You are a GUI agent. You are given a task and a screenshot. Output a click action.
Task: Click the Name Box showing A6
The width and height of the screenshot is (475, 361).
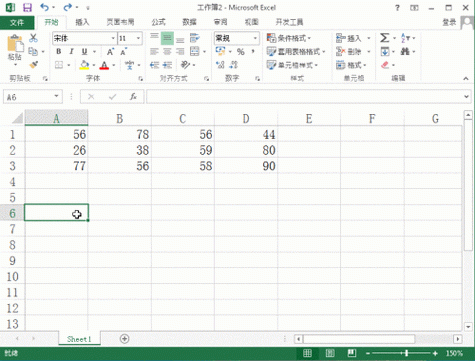(x=32, y=97)
